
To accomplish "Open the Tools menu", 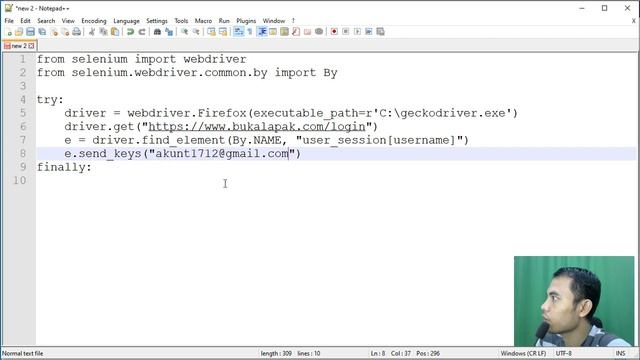I will [x=181, y=21].
